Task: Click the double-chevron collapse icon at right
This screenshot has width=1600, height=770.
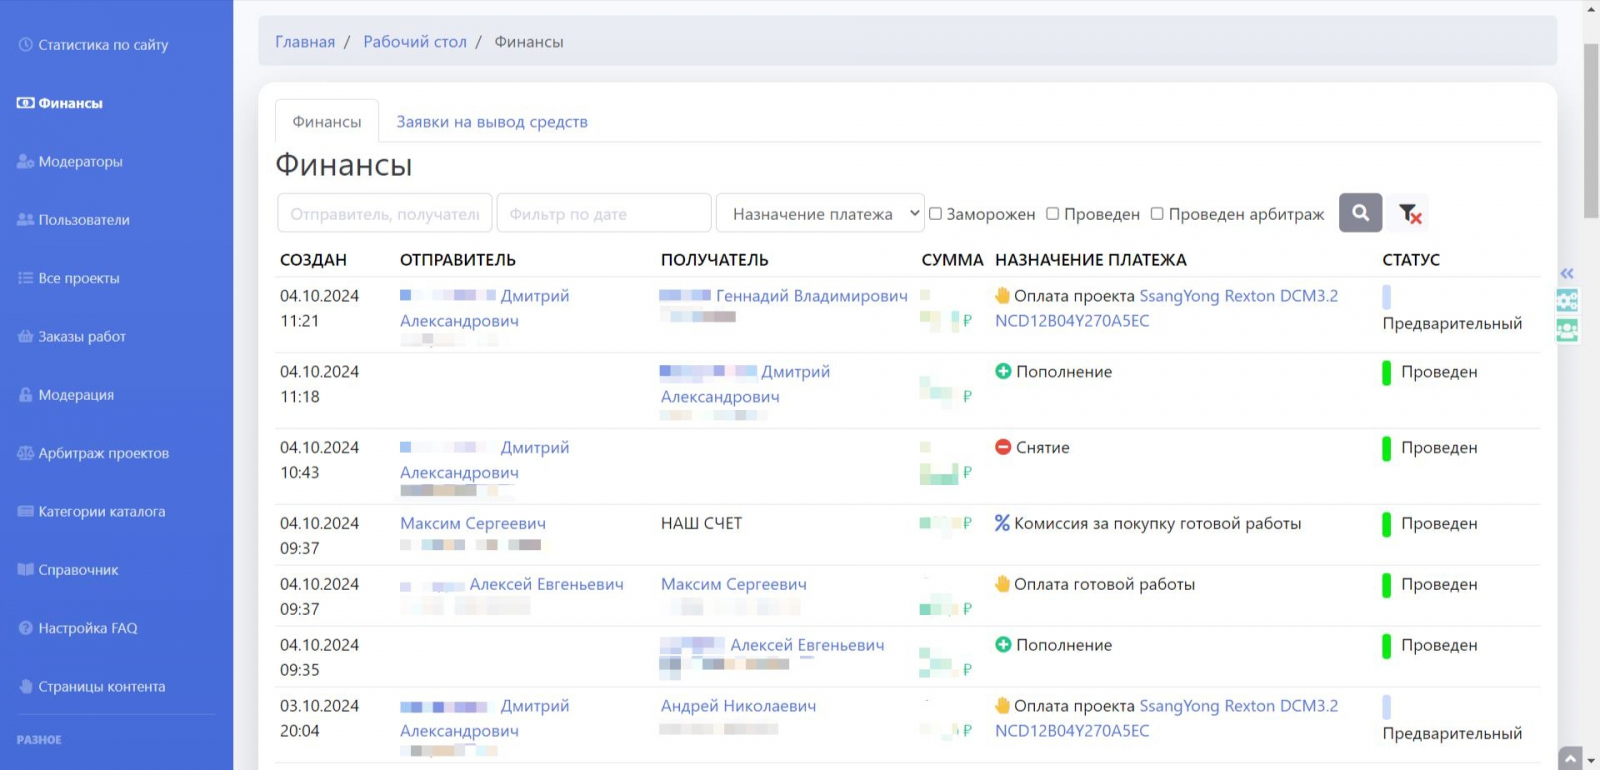Action: 1567,273
